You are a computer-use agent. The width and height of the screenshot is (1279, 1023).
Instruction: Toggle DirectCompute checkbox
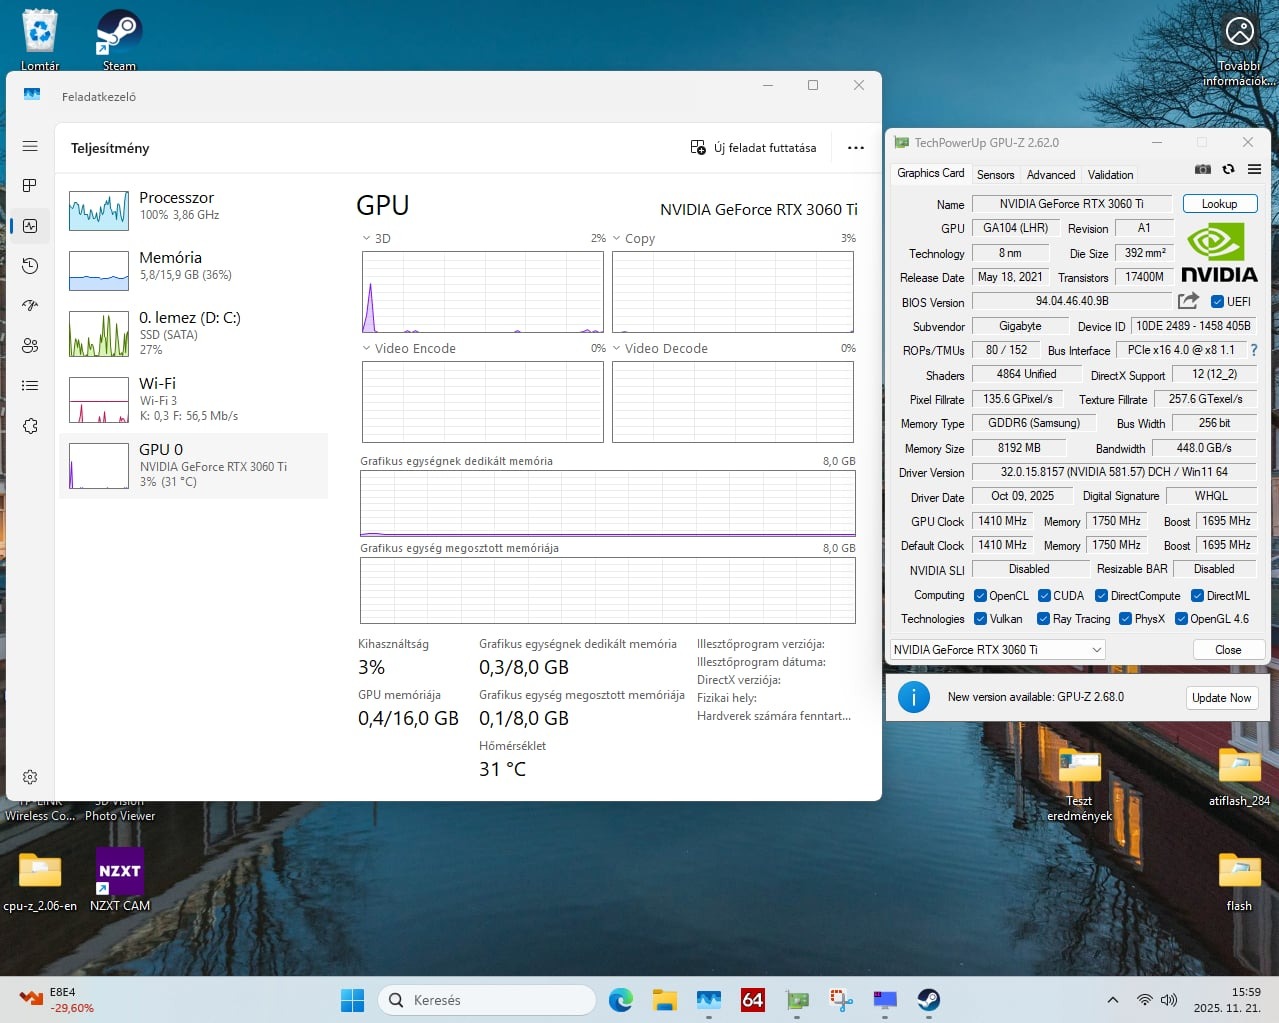(1101, 595)
